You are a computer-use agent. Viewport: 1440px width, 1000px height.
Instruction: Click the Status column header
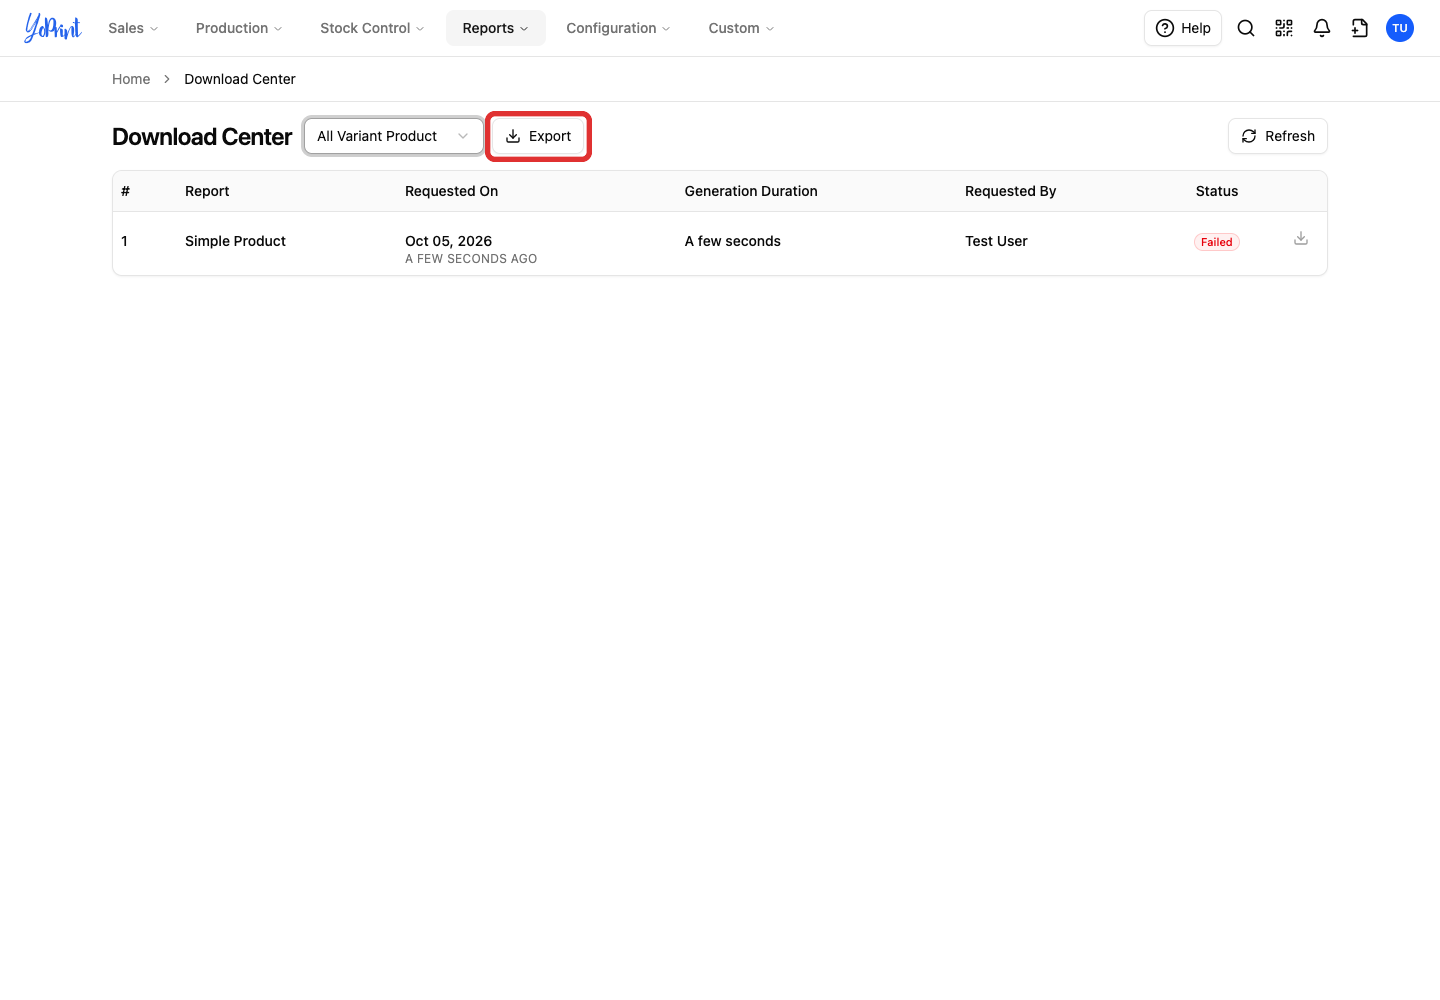(x=1217, y=191)
